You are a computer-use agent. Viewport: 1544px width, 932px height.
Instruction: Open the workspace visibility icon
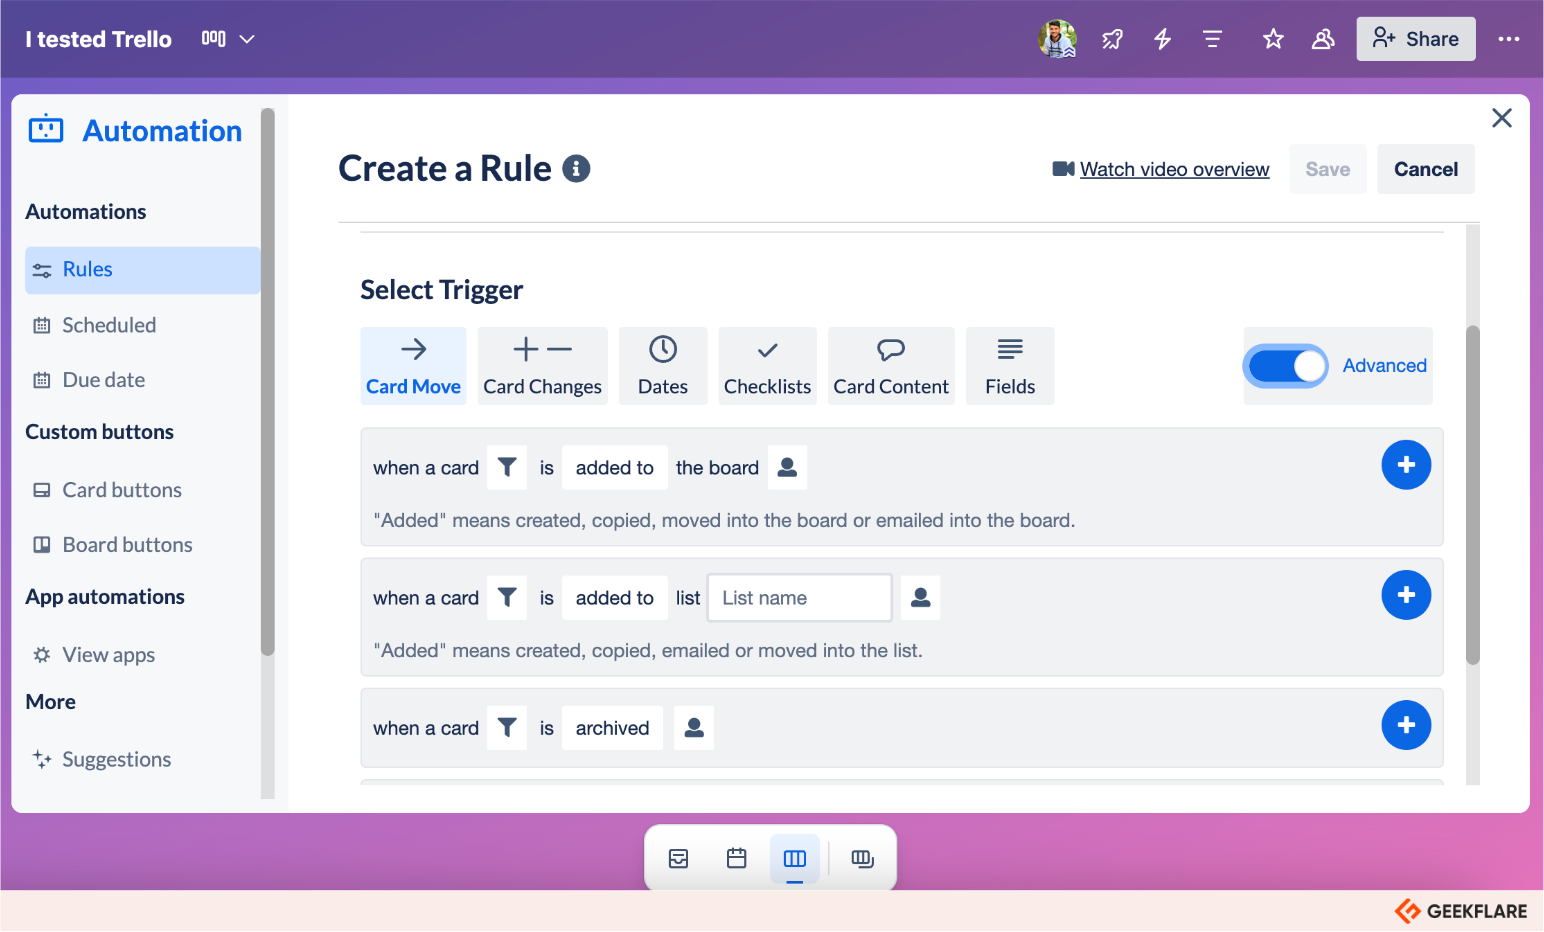click(1323, 39)
